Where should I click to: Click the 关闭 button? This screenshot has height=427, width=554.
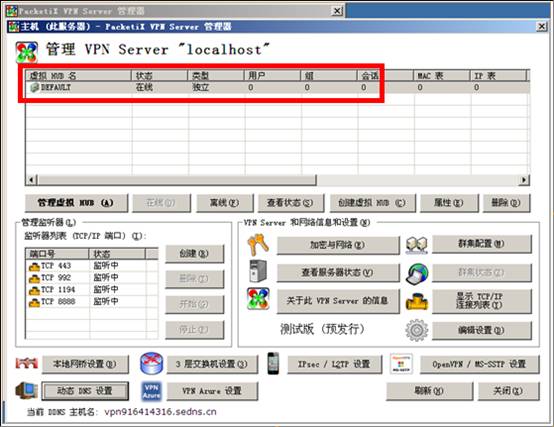pos(508,391)
